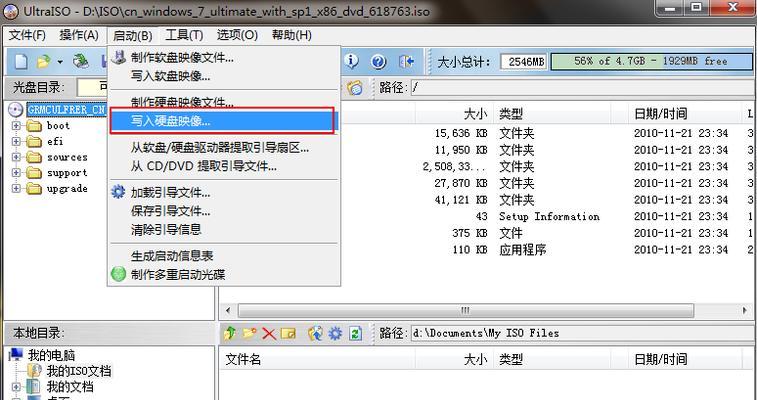Click the local add files icon
Image resolution: width=757 pixels, height=400 pixels.
315,333
